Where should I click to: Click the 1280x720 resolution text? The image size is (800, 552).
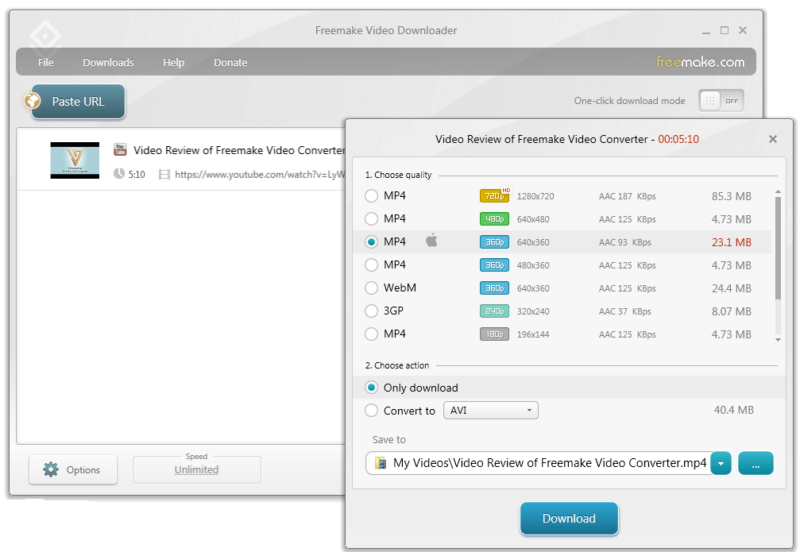pyautogui.click(x=535, y=196)
